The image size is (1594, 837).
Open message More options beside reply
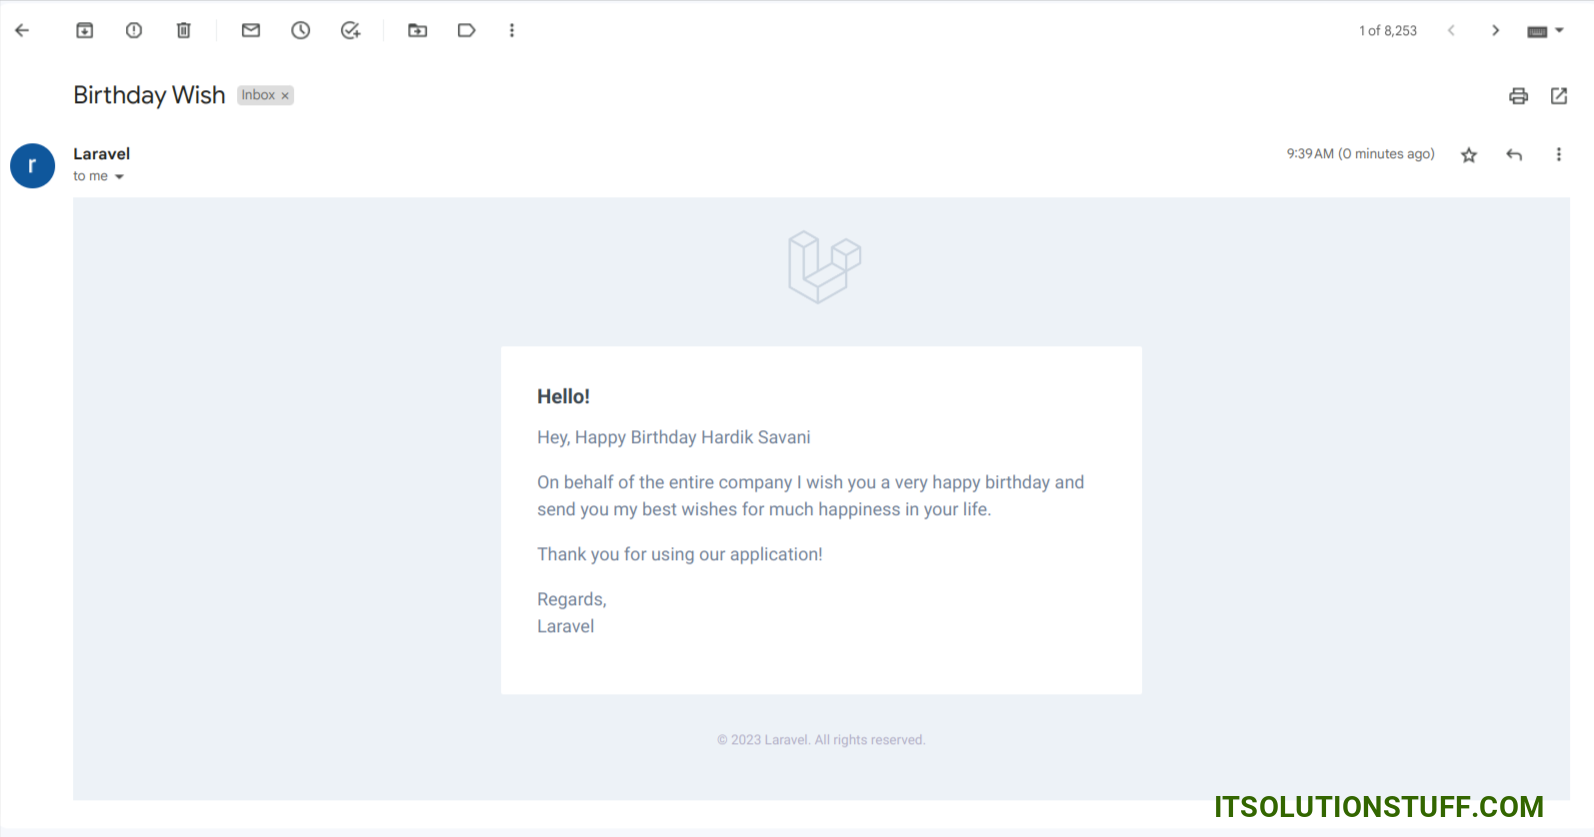[x=1558, y=155]
